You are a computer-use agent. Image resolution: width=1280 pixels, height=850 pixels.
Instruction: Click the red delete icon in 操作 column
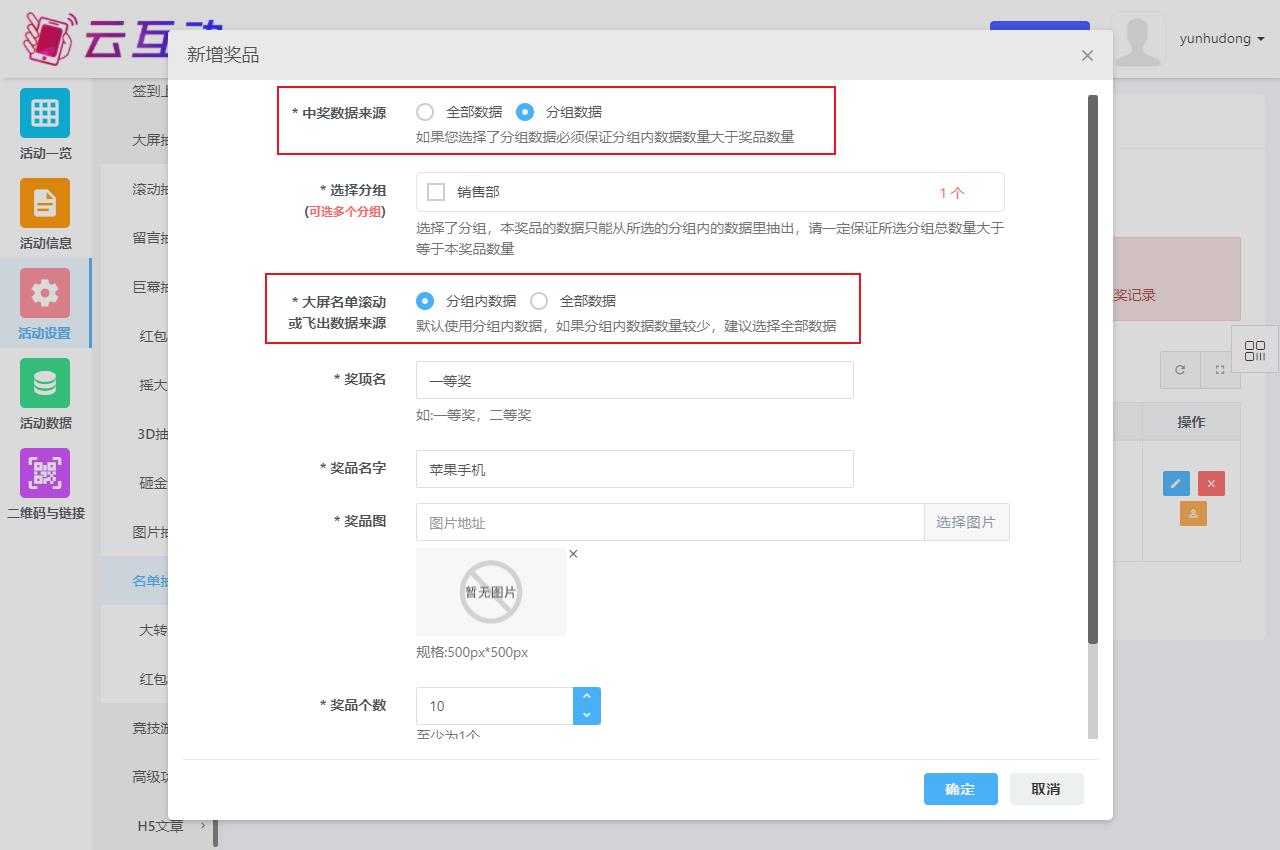point(1211,484)
